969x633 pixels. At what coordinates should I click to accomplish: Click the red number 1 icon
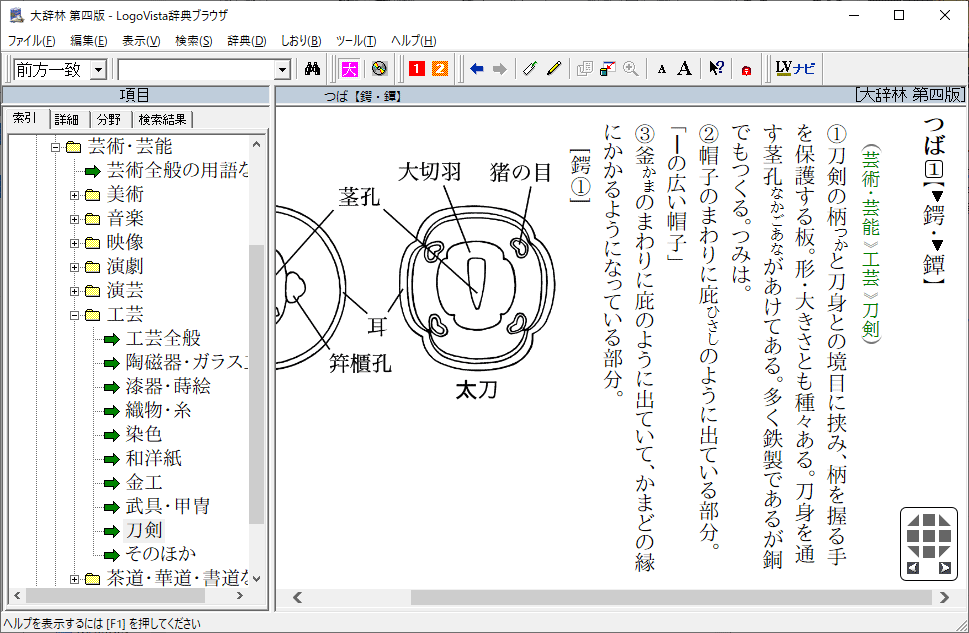(416, 69)
